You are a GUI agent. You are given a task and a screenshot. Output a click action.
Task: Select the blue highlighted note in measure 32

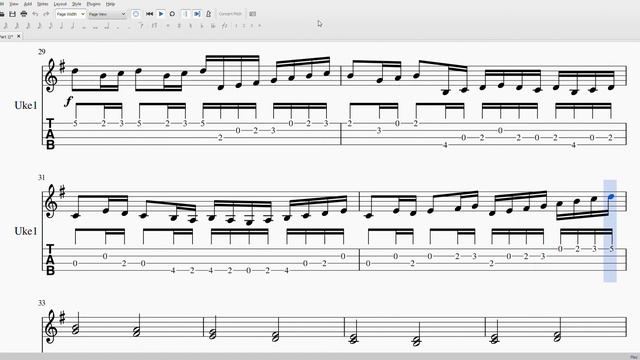click(611, 197)
